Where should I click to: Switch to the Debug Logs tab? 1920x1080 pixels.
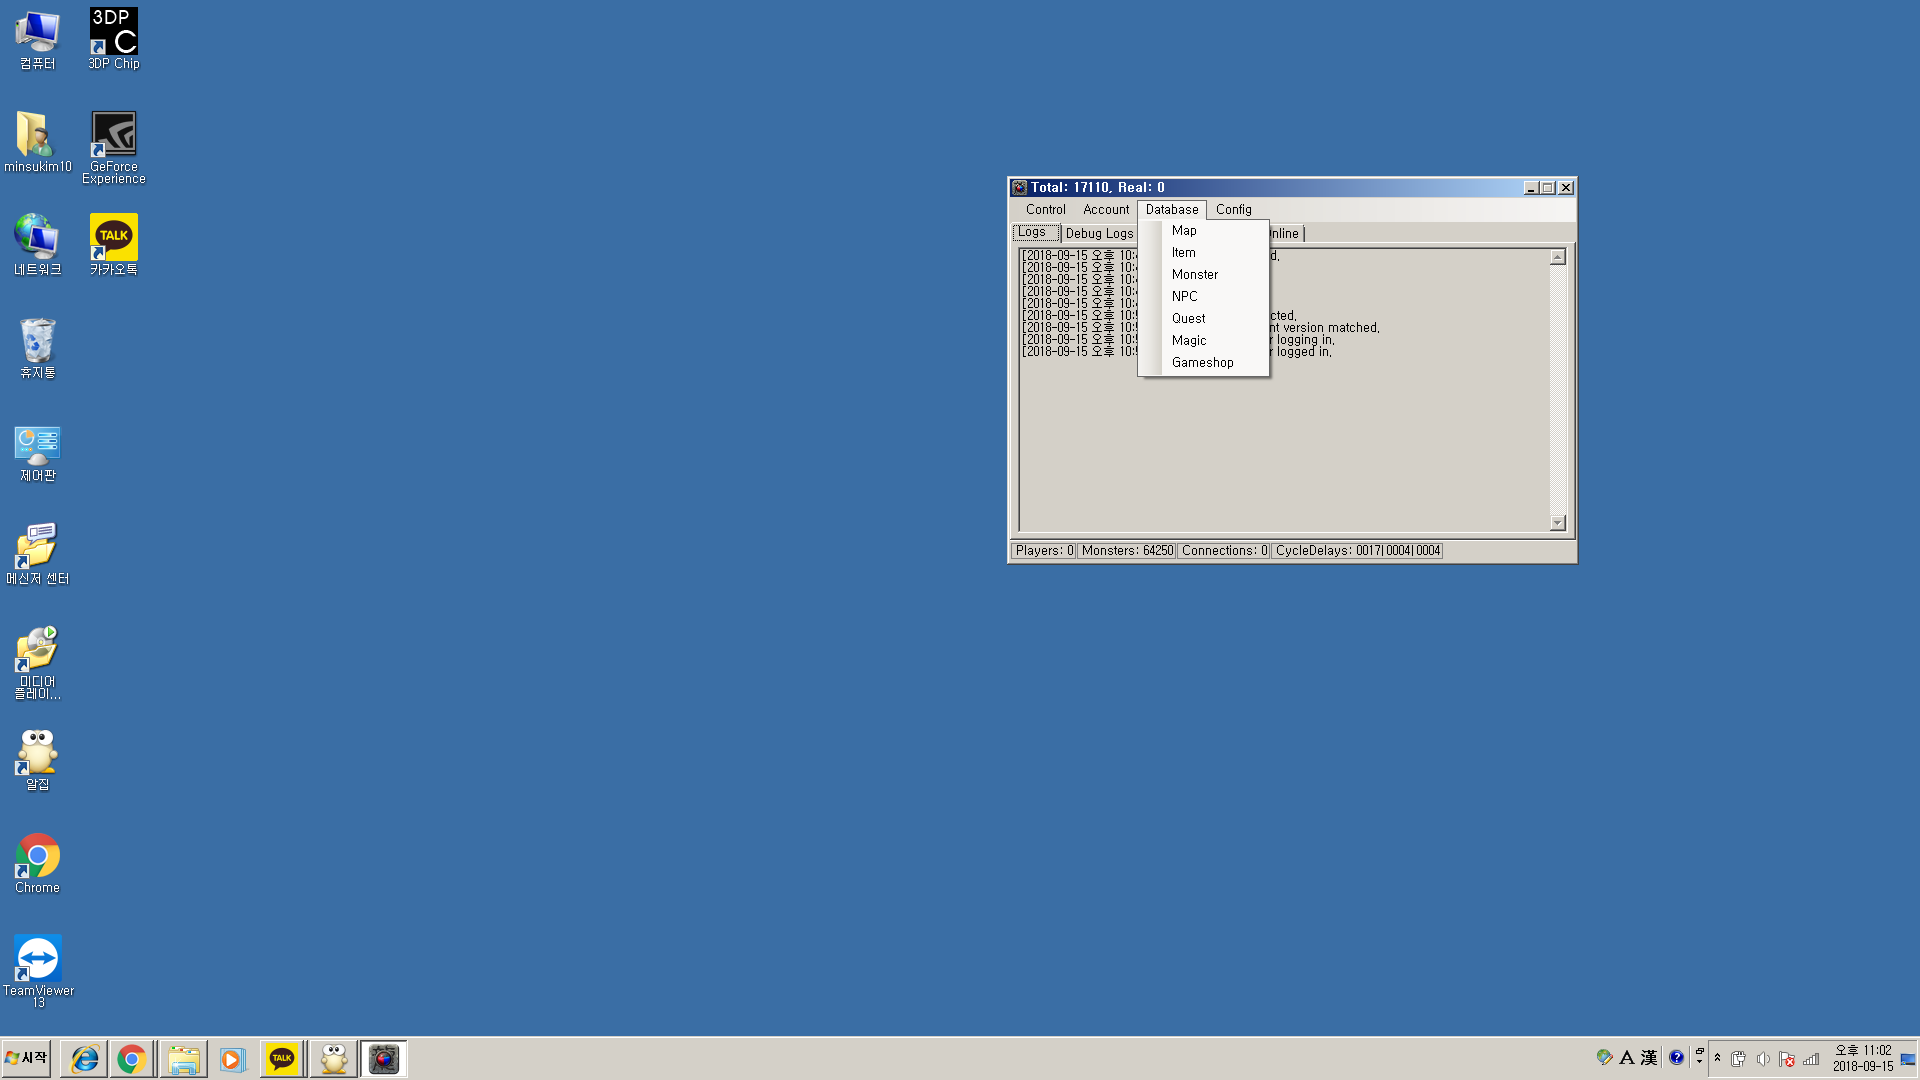pyautogui.click(x=1099, y=234)
